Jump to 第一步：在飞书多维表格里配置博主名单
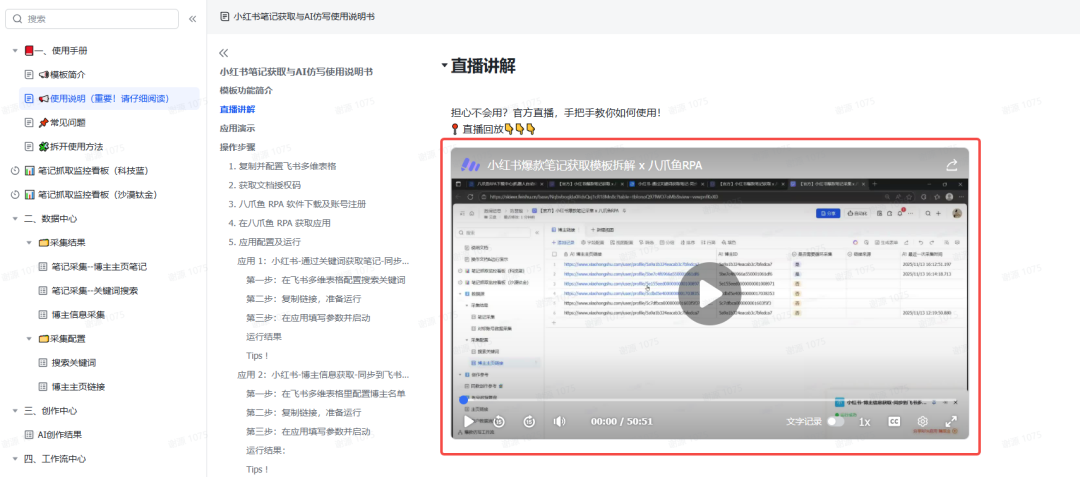Image resolution: width=1080 pixels, height=477 pixels. pos(326,394)
